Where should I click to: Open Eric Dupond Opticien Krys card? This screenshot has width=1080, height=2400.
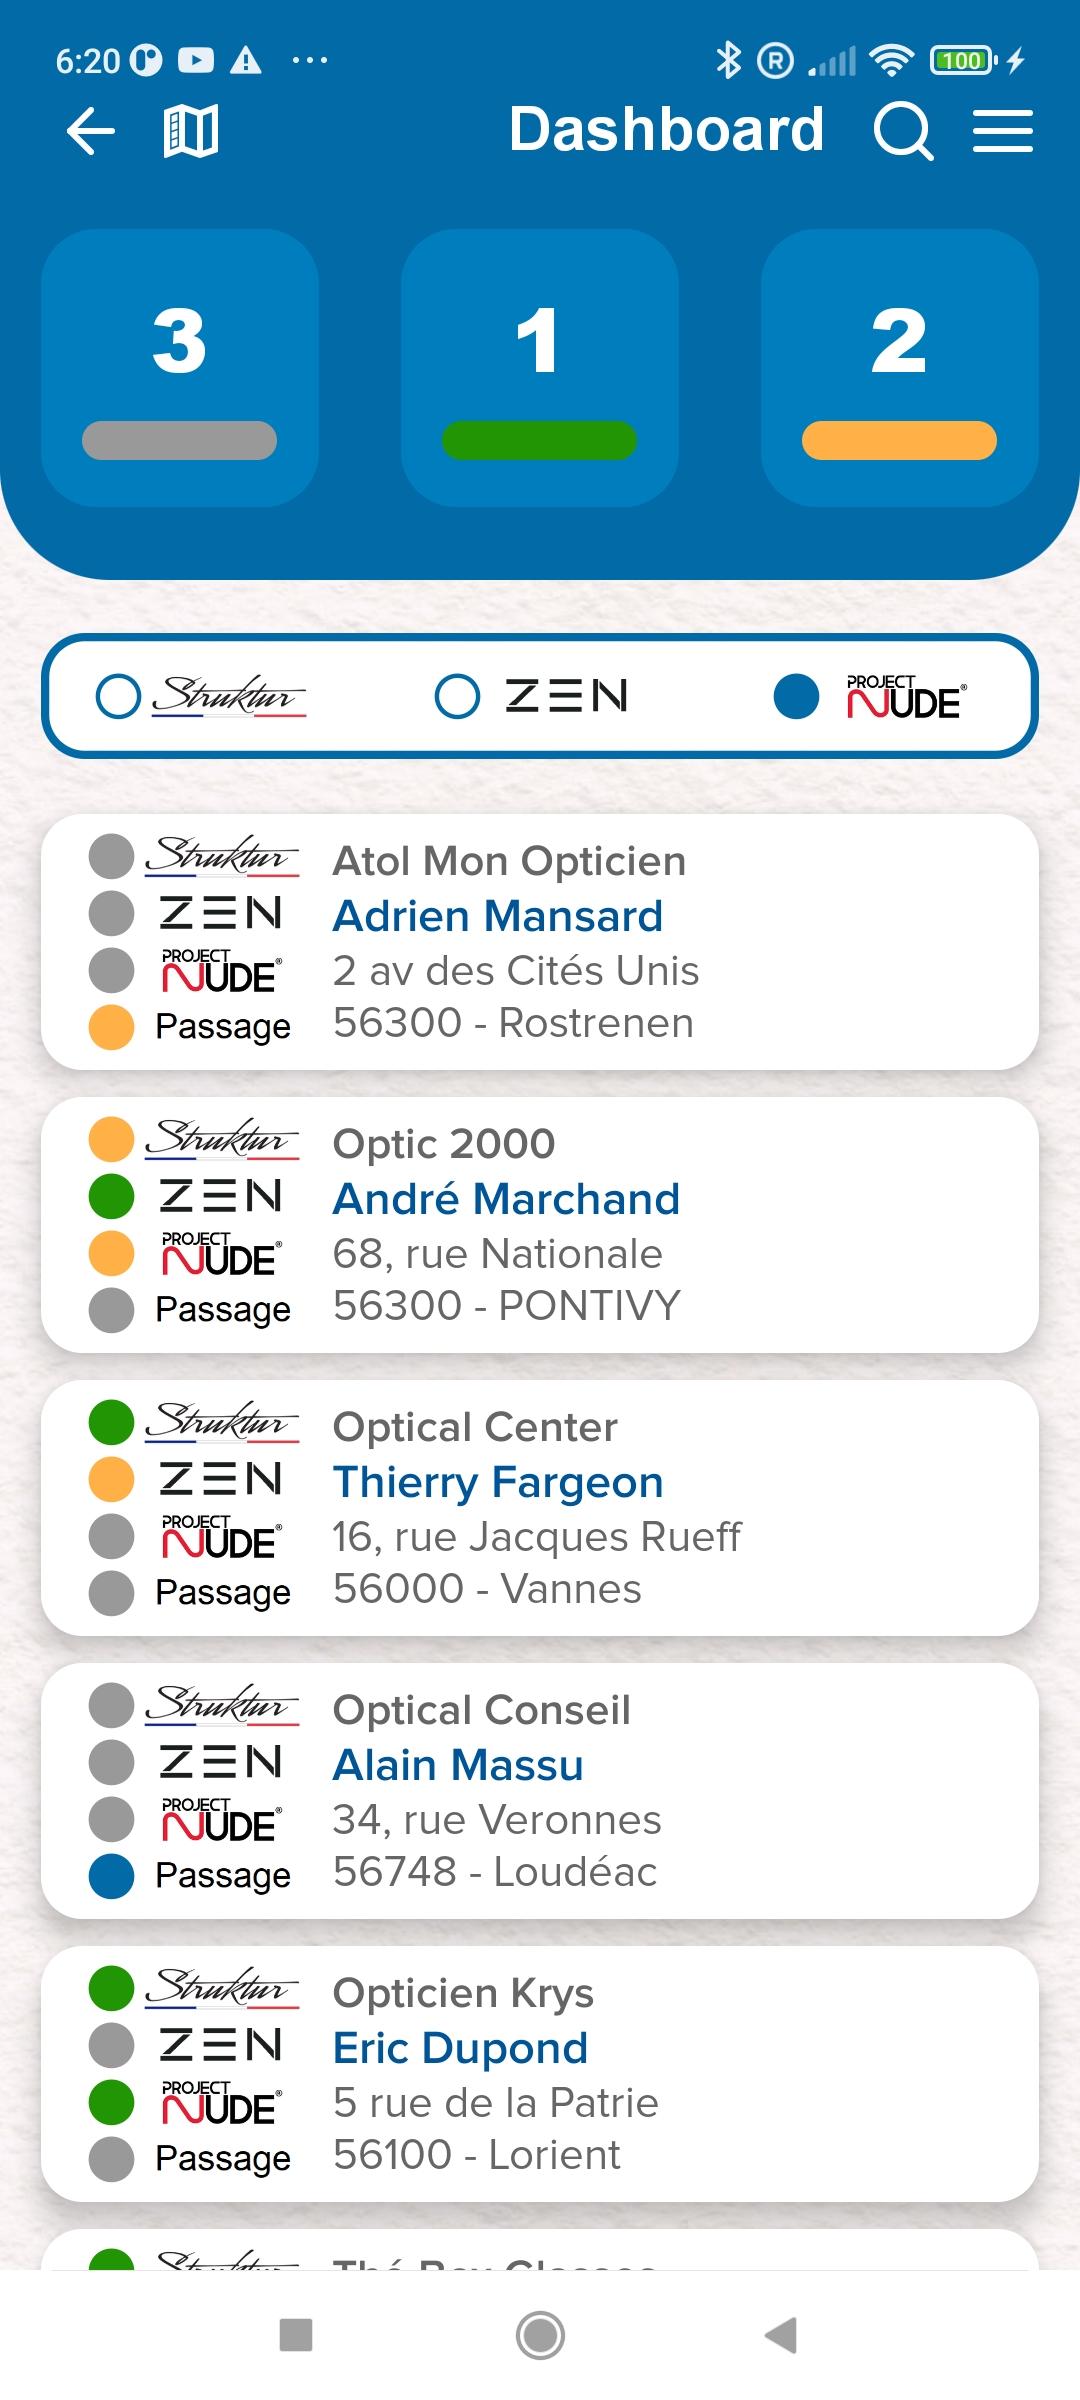click(x=540, y=2074)
